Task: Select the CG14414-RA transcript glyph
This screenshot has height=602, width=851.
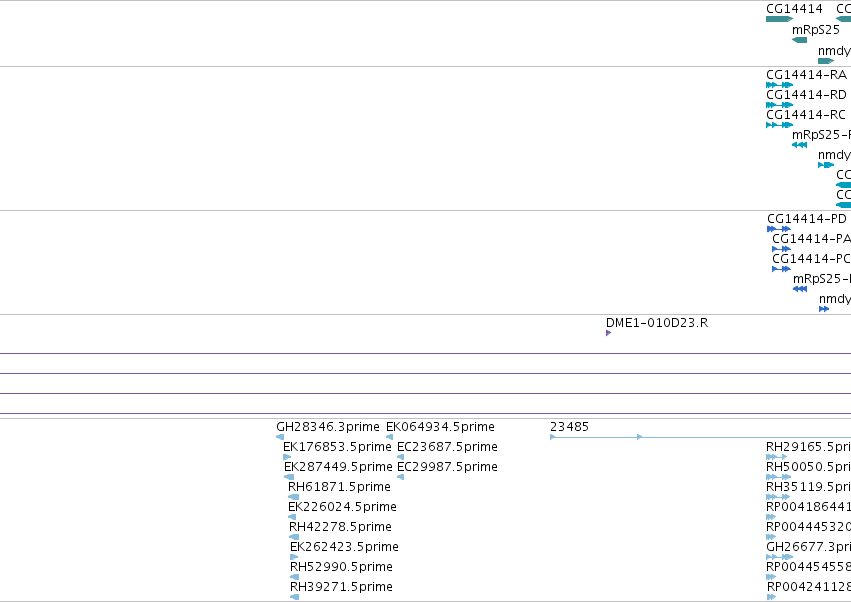Action: coord(779,85)
